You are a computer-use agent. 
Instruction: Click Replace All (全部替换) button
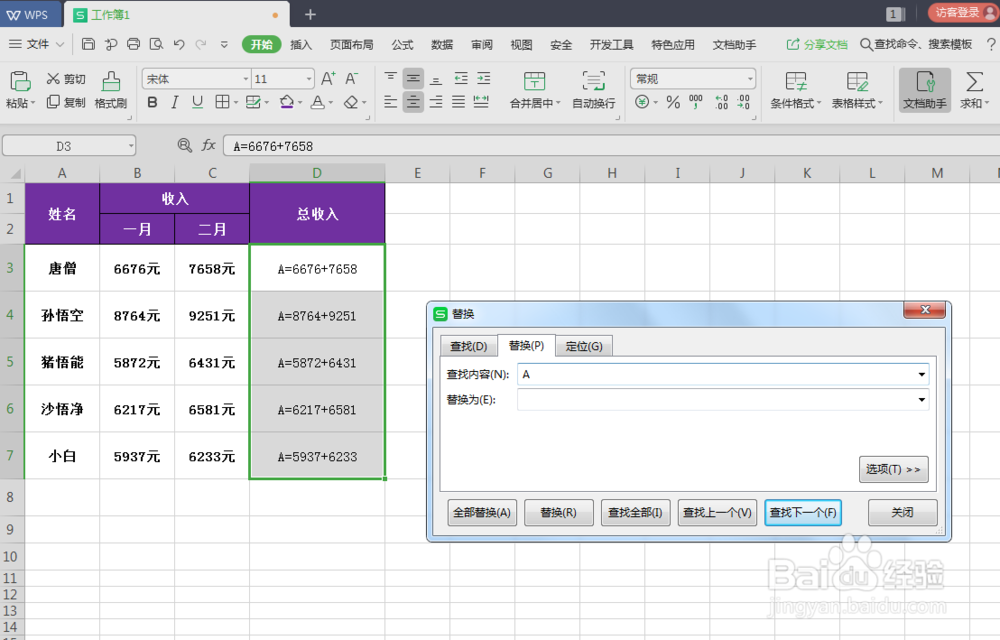tap(482, 513)
